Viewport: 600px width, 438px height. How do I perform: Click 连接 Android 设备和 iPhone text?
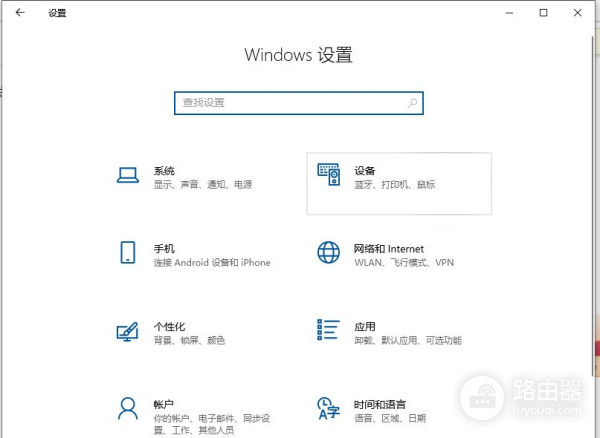(x=212, y=263)
